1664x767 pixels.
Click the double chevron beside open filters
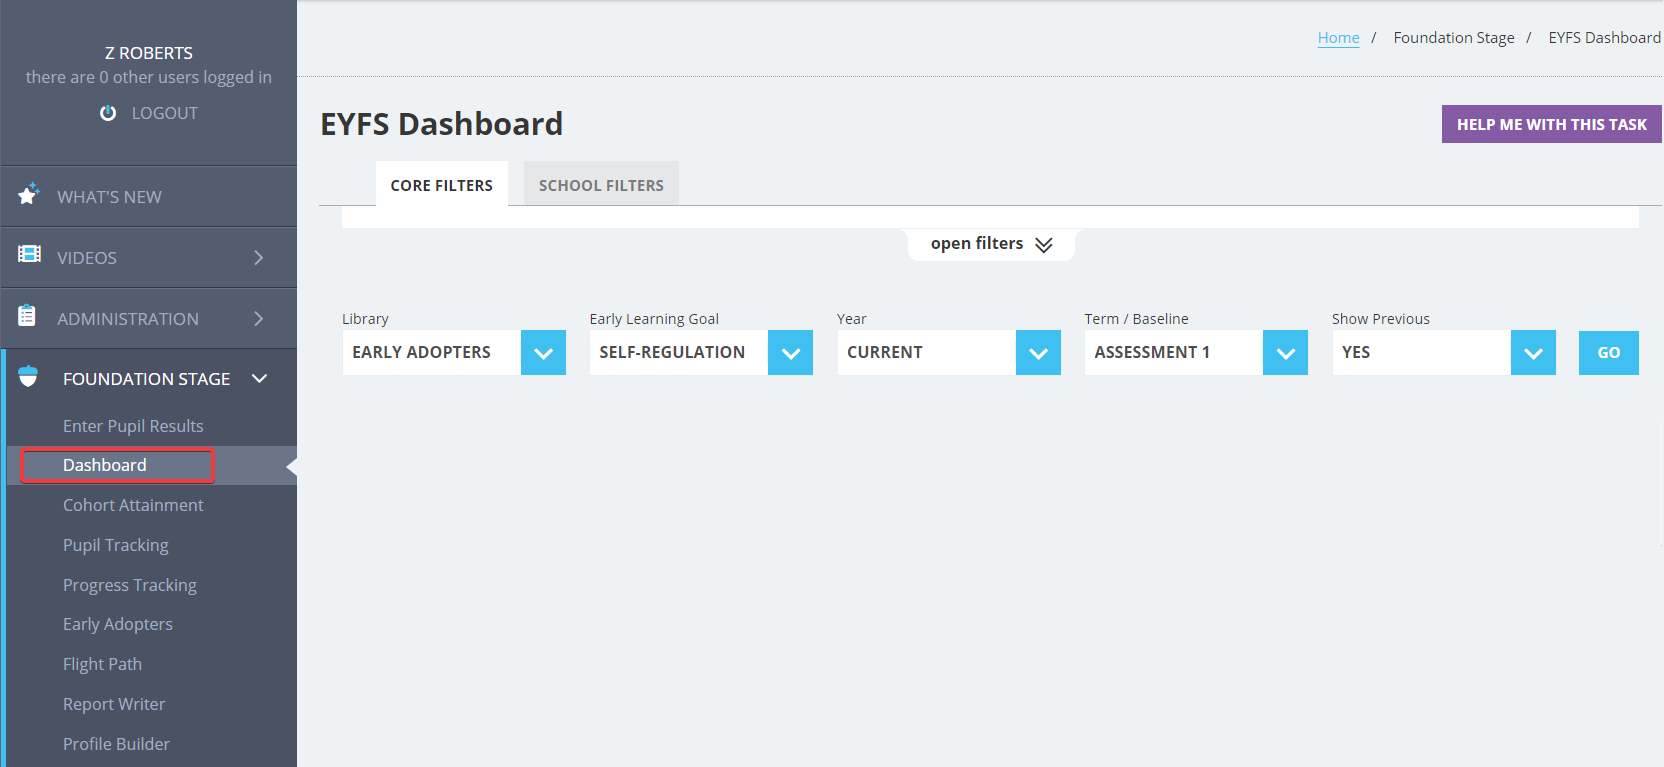[1044, 245]
